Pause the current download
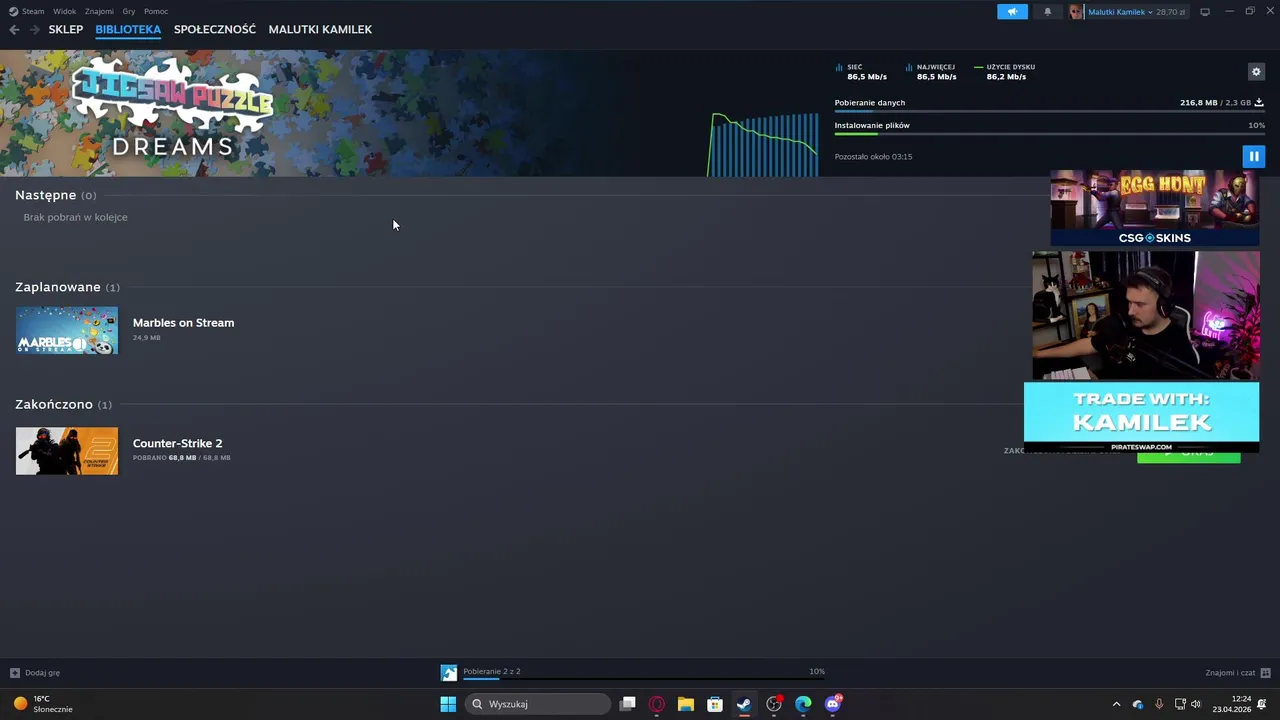1280x720 pixels. tap(1253, 156)
